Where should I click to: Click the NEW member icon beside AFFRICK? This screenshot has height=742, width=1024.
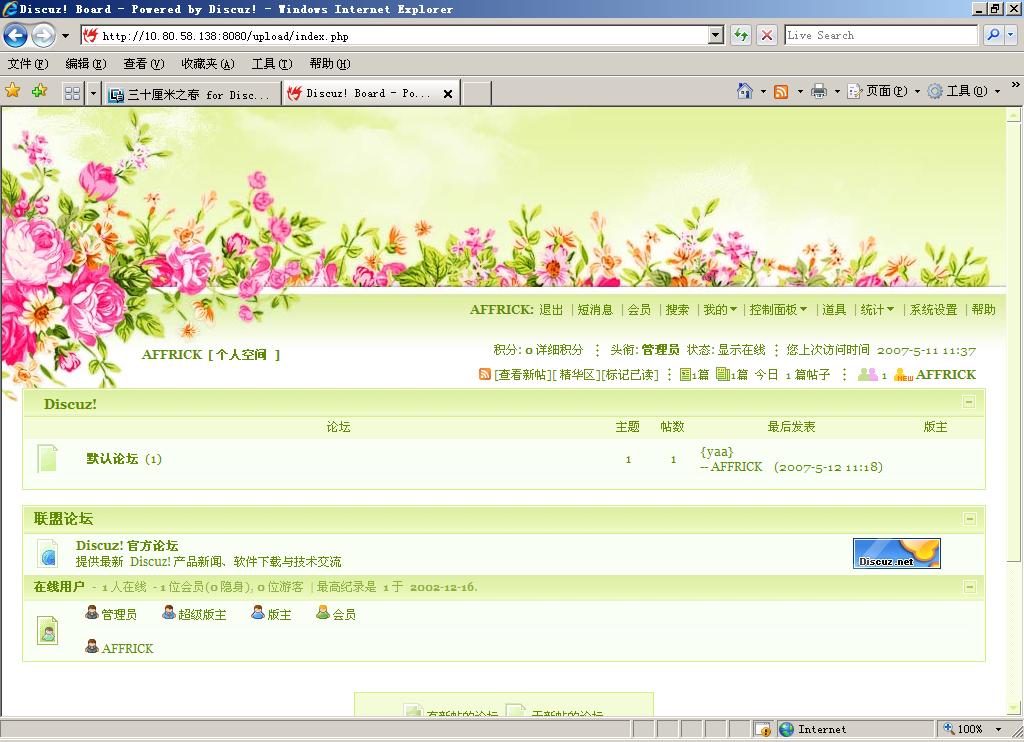tap(903, 375)
